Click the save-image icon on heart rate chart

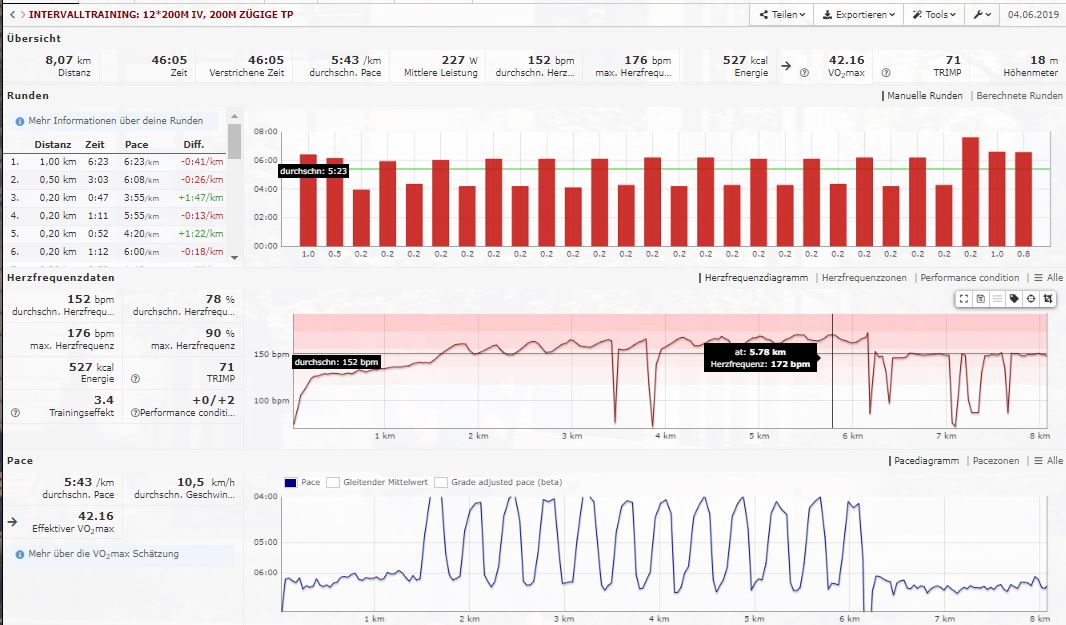(981, 298)
